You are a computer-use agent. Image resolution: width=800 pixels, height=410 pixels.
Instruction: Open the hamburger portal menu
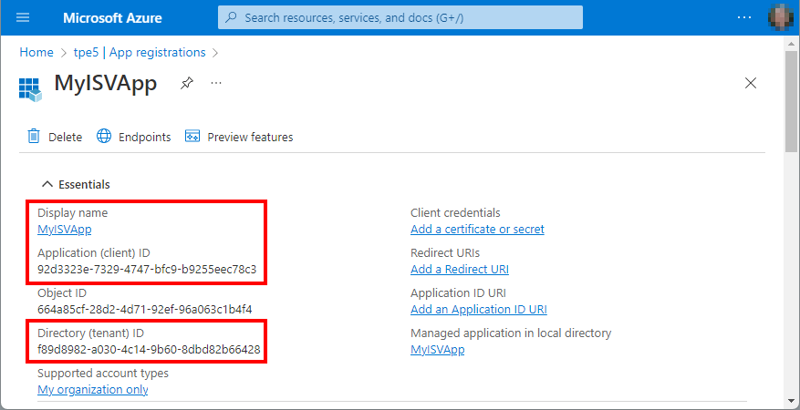pos(23,18)
